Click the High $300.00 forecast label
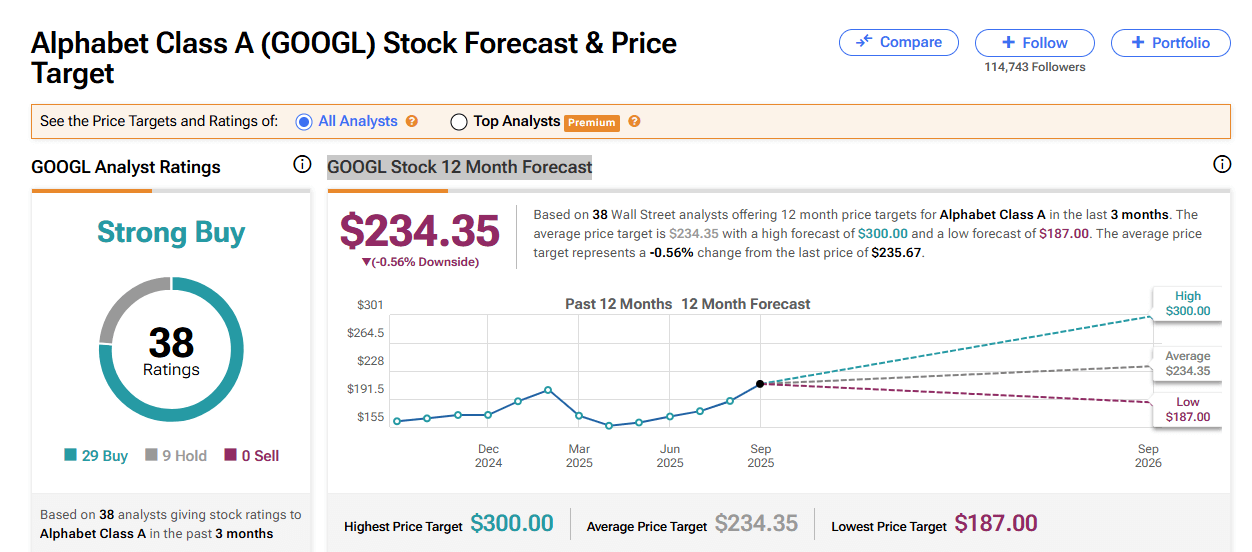 1187,304
